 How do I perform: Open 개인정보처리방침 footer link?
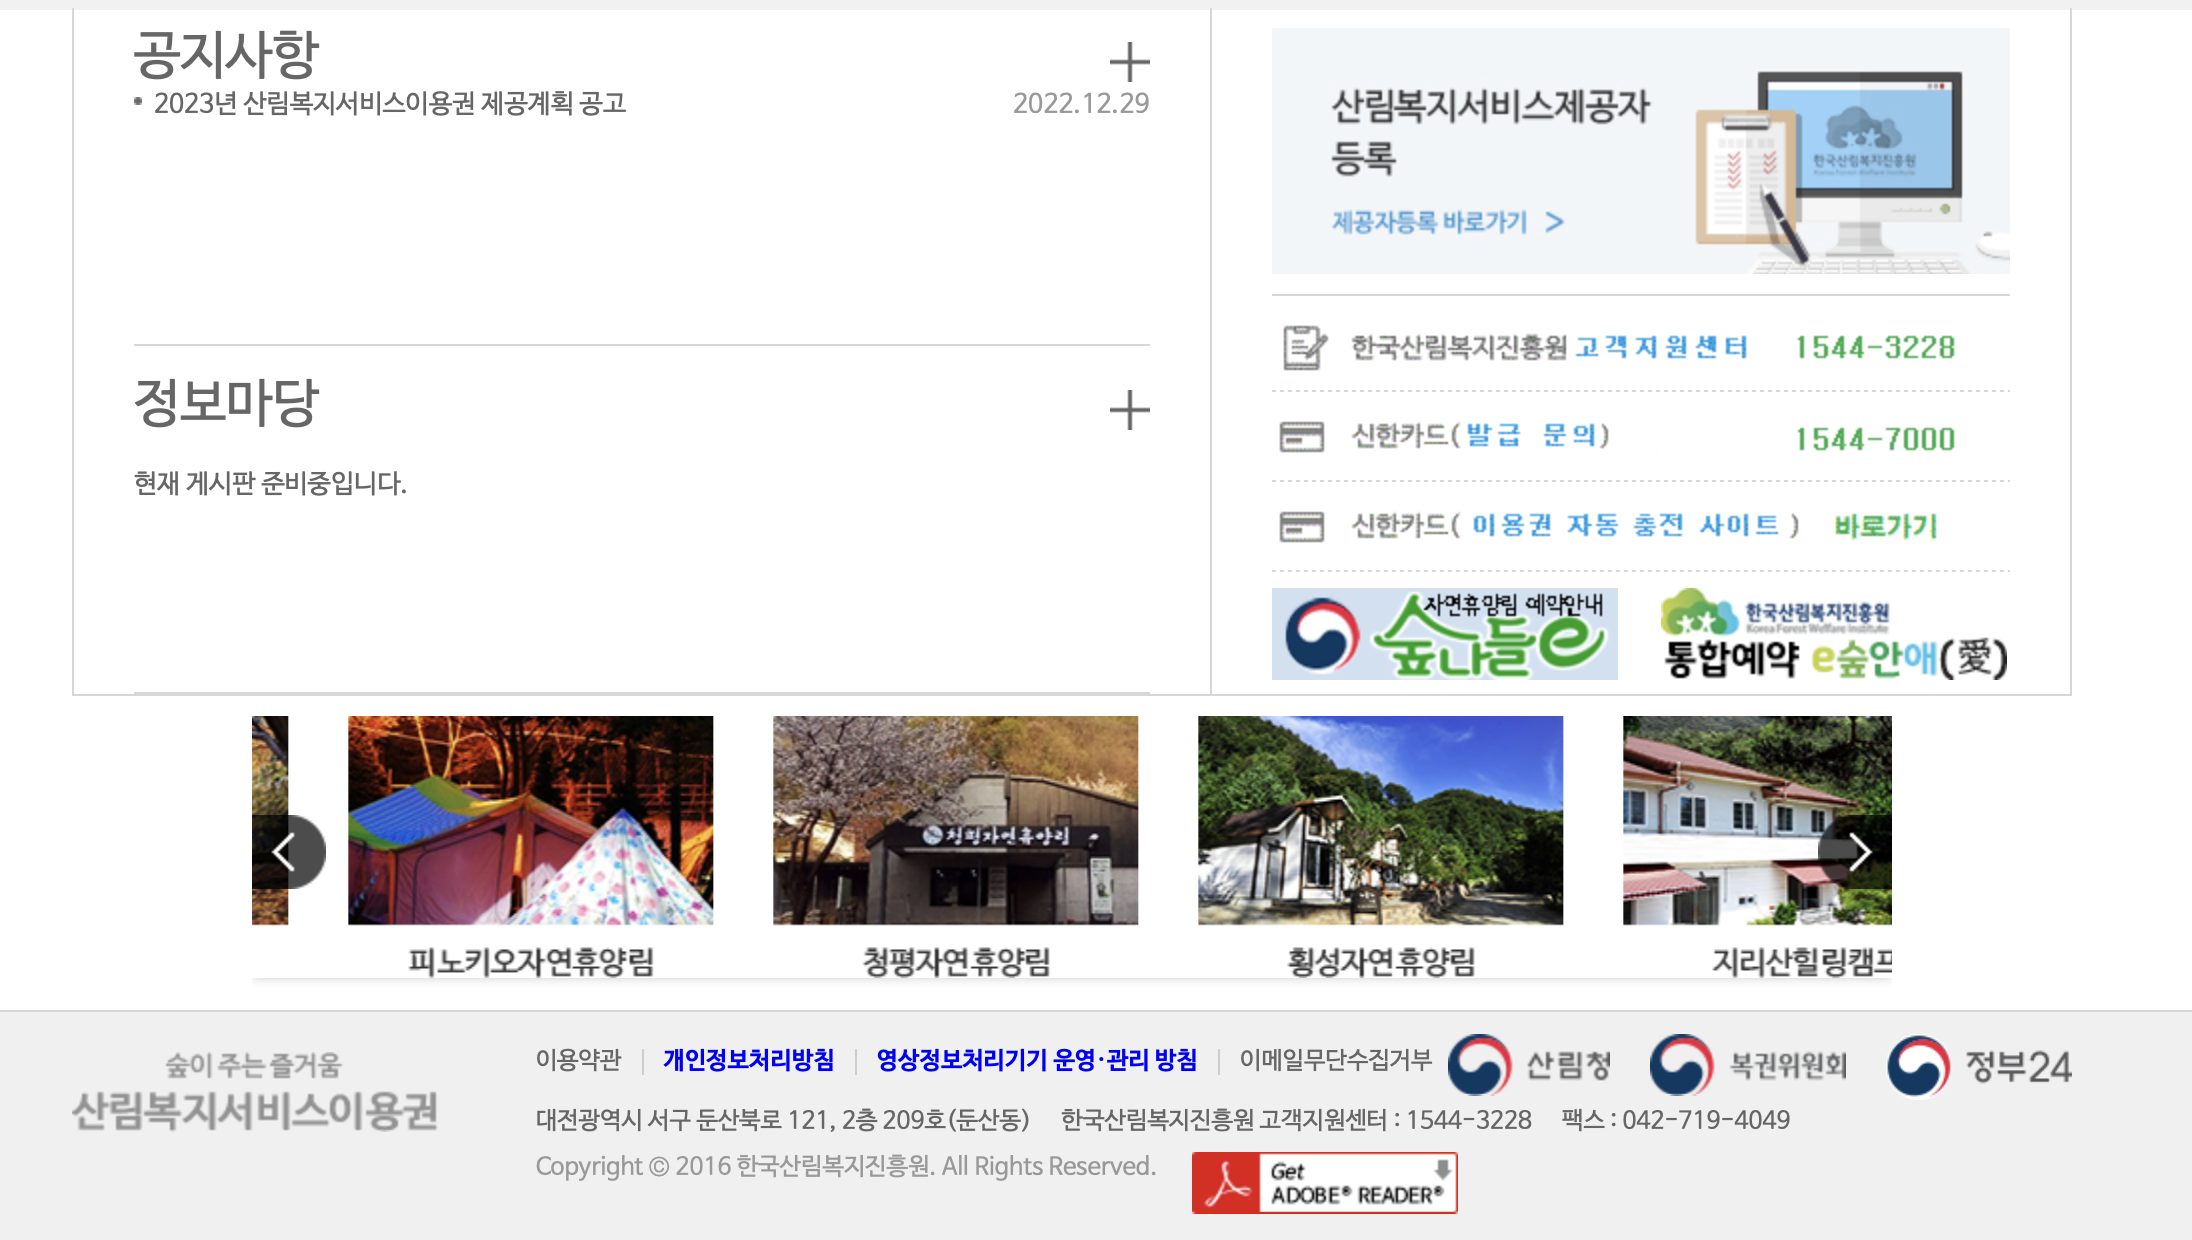[748, 1060]
